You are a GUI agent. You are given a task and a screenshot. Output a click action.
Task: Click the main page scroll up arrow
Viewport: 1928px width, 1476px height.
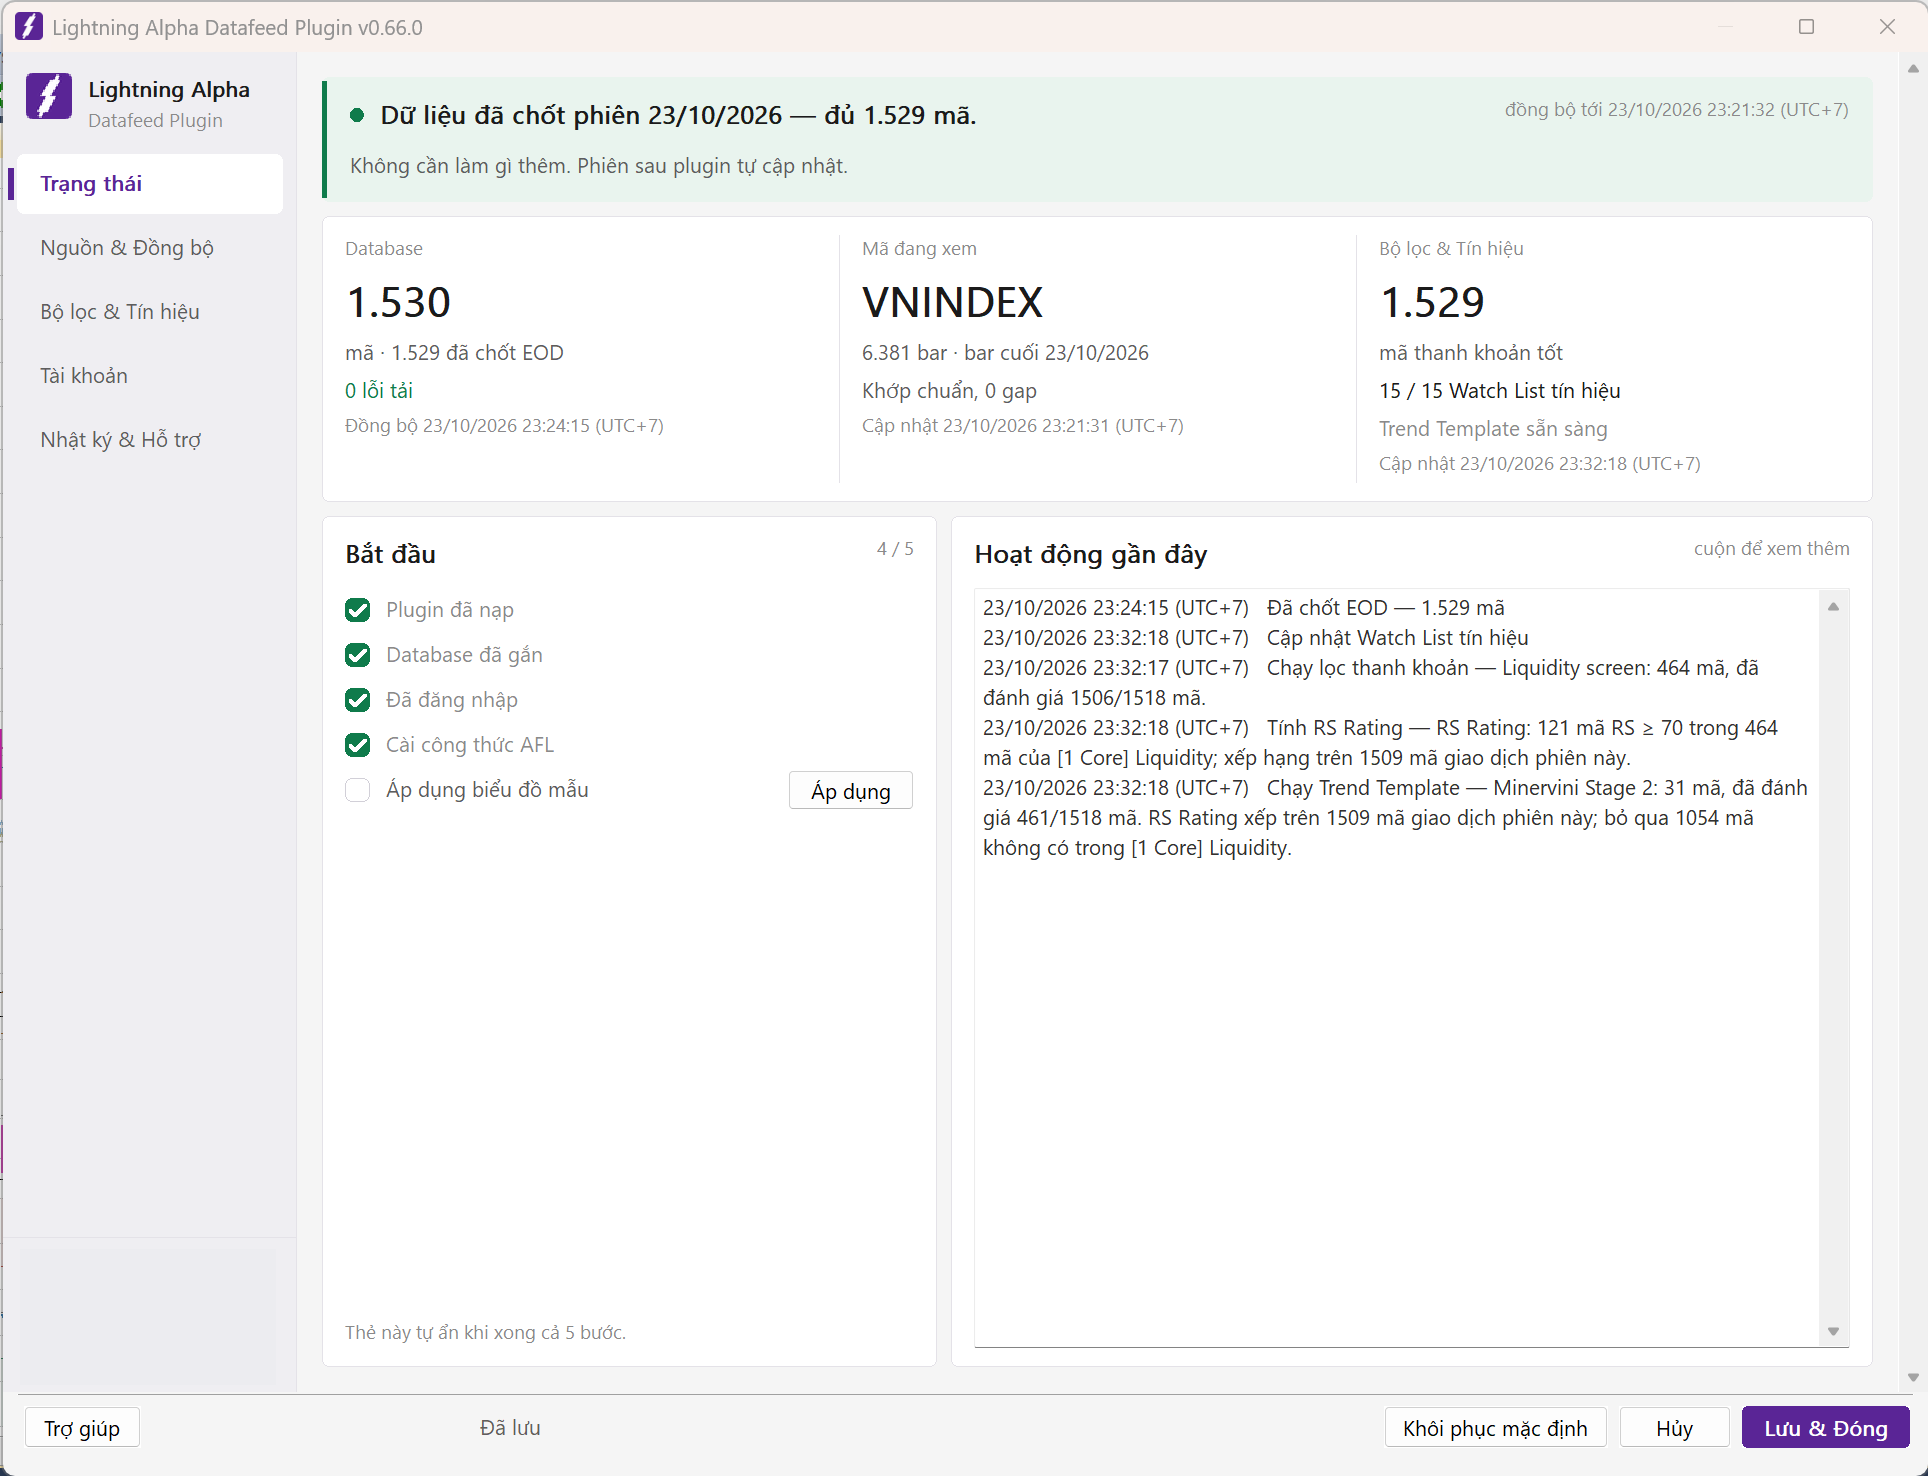(x=1913, y=69)
